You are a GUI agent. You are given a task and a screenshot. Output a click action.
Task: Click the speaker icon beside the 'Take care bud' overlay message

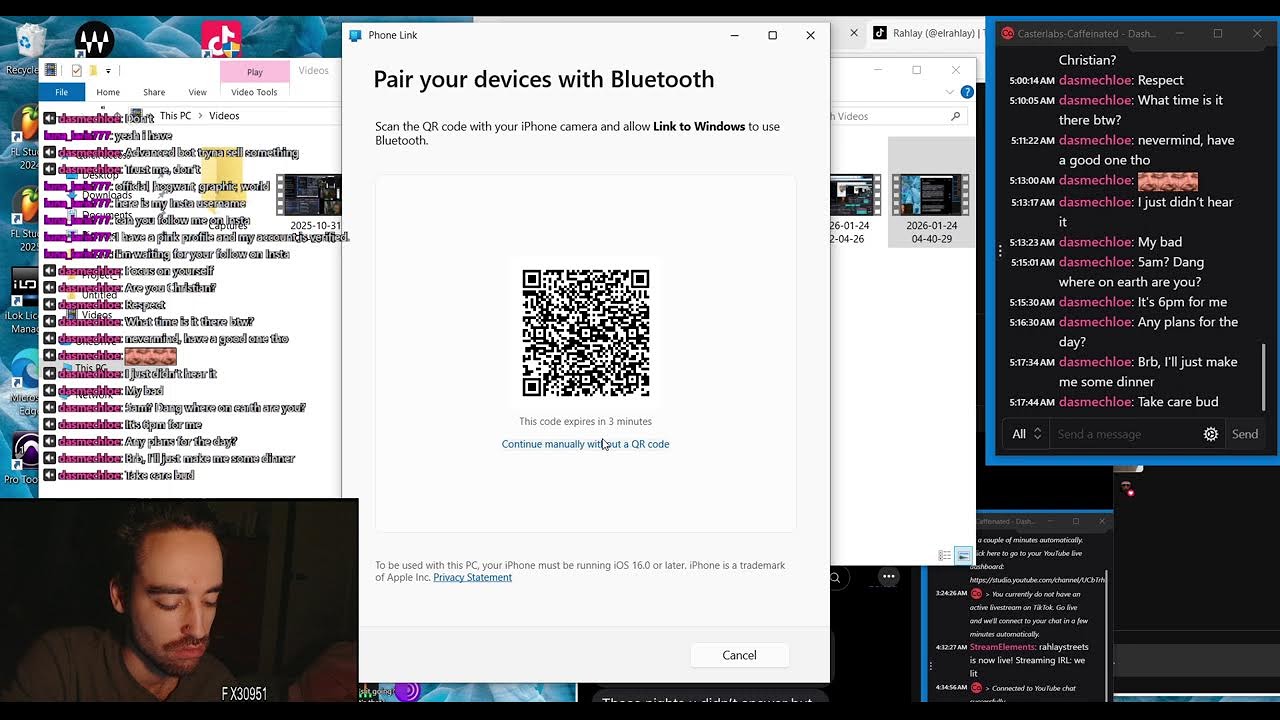(49, 475)
